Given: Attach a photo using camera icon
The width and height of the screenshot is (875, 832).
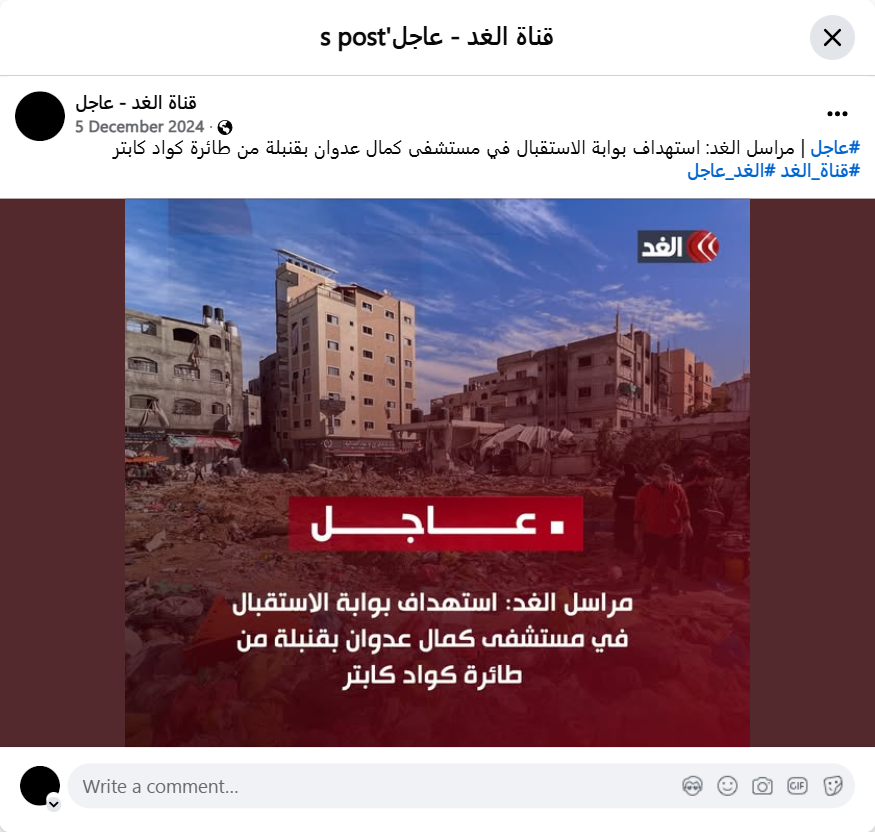Looking at the screenshot, I should click(x=762, y=786).
